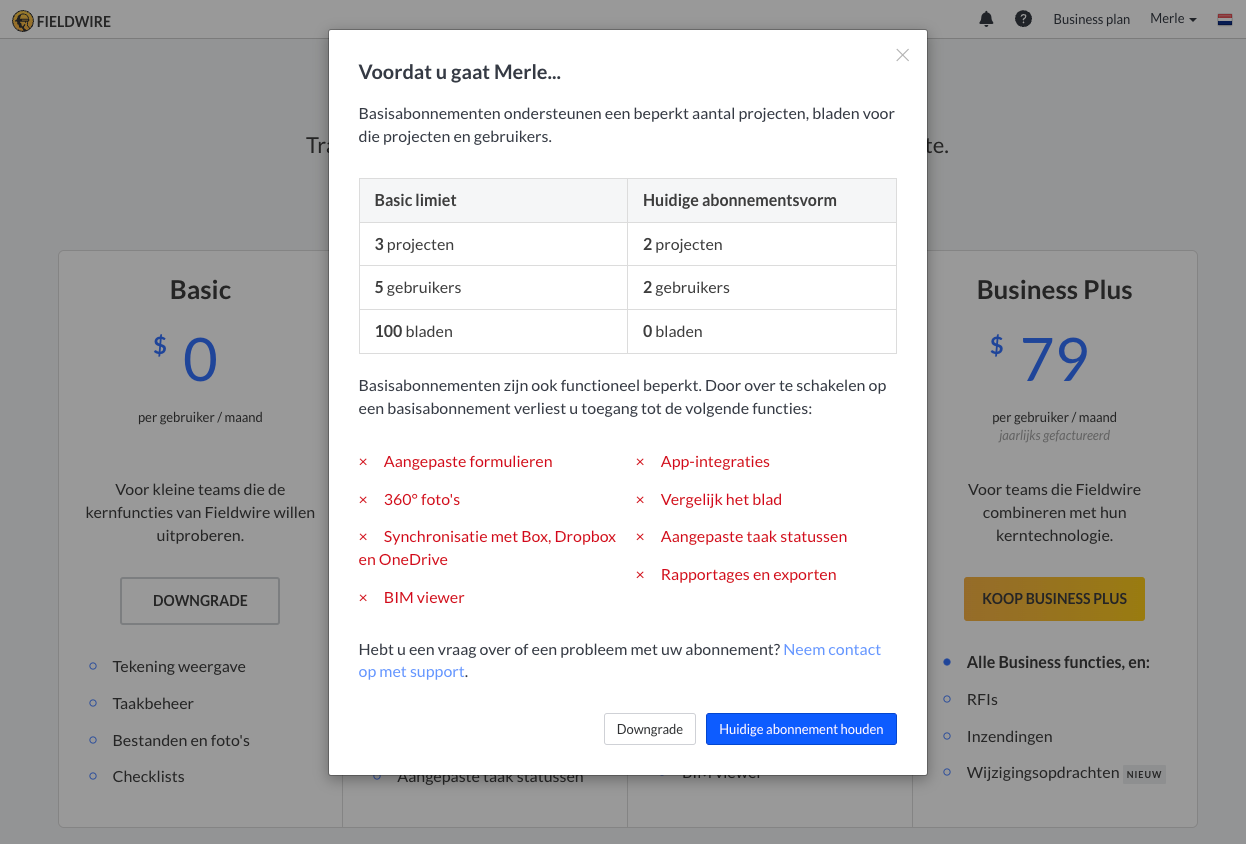Viewport: 1246px width, 844px height.
Task: Click the '3 projecten' table cell
Action: click(x=493, y=244)
